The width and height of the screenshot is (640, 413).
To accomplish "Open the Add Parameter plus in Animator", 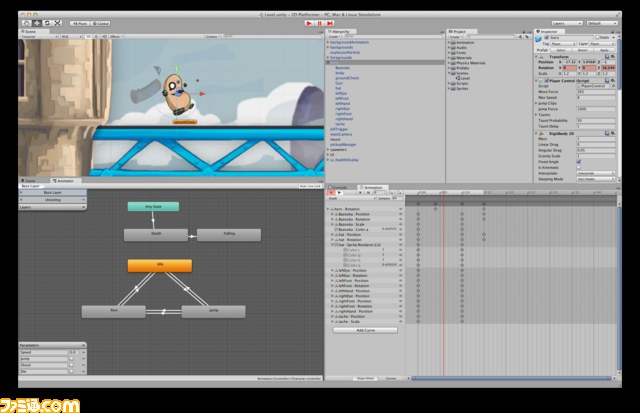I will 84,345.
